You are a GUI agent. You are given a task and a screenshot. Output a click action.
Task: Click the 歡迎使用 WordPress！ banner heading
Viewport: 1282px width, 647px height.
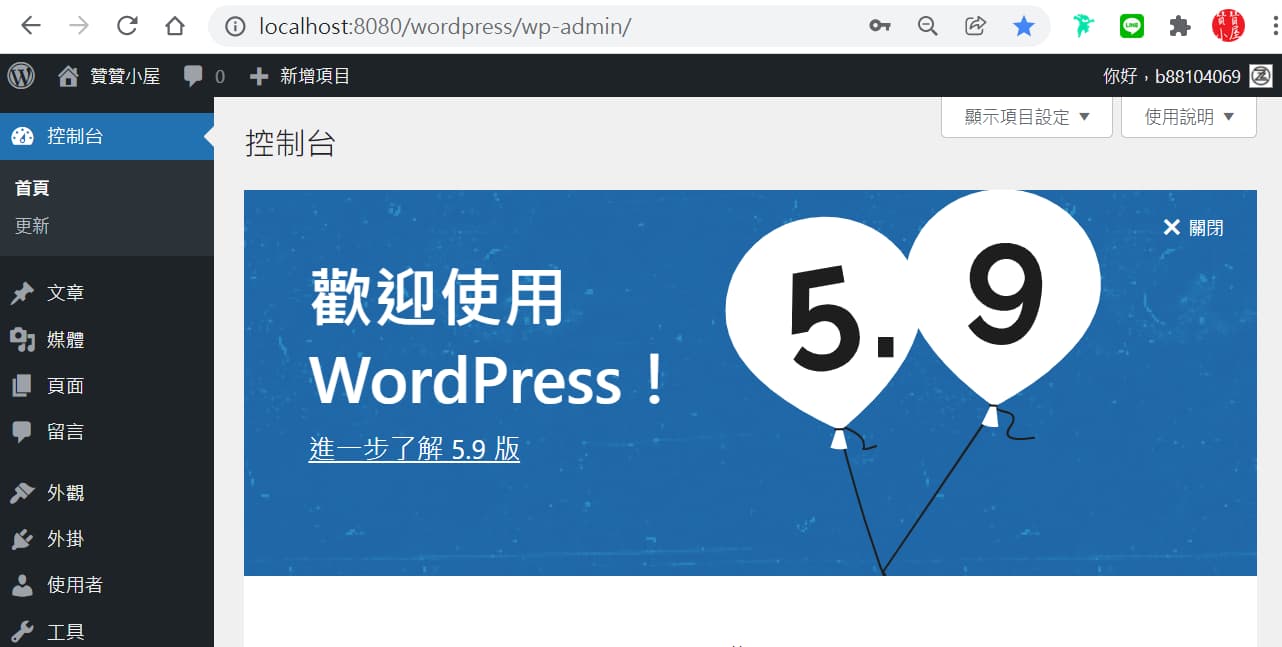pos(488,338)
